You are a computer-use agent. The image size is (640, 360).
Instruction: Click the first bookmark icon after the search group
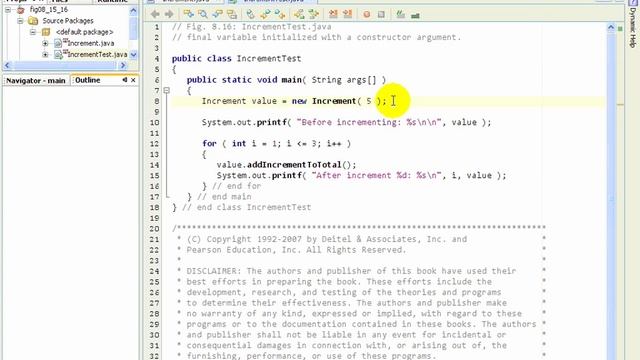(251, 14)
